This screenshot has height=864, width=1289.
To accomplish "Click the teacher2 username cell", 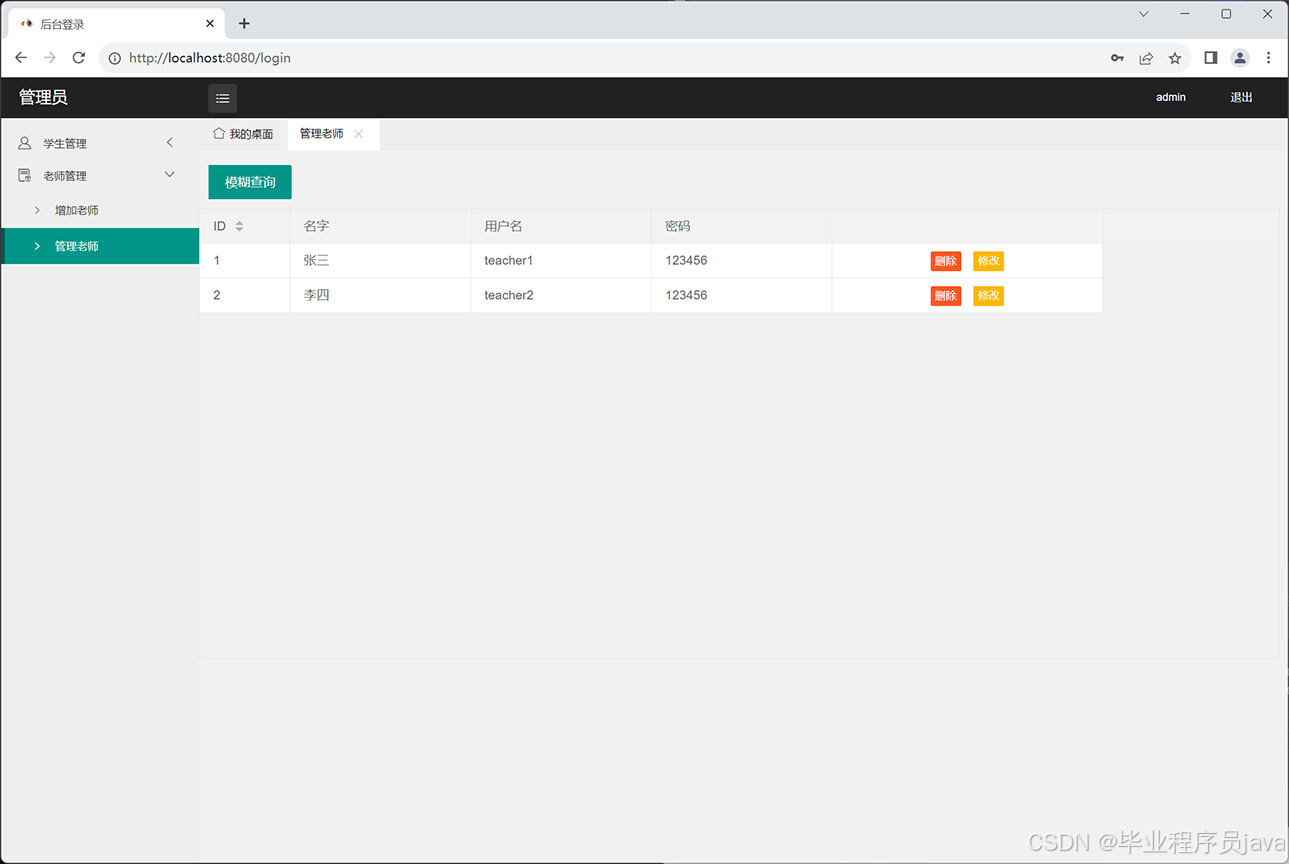I will pos(561,296).
